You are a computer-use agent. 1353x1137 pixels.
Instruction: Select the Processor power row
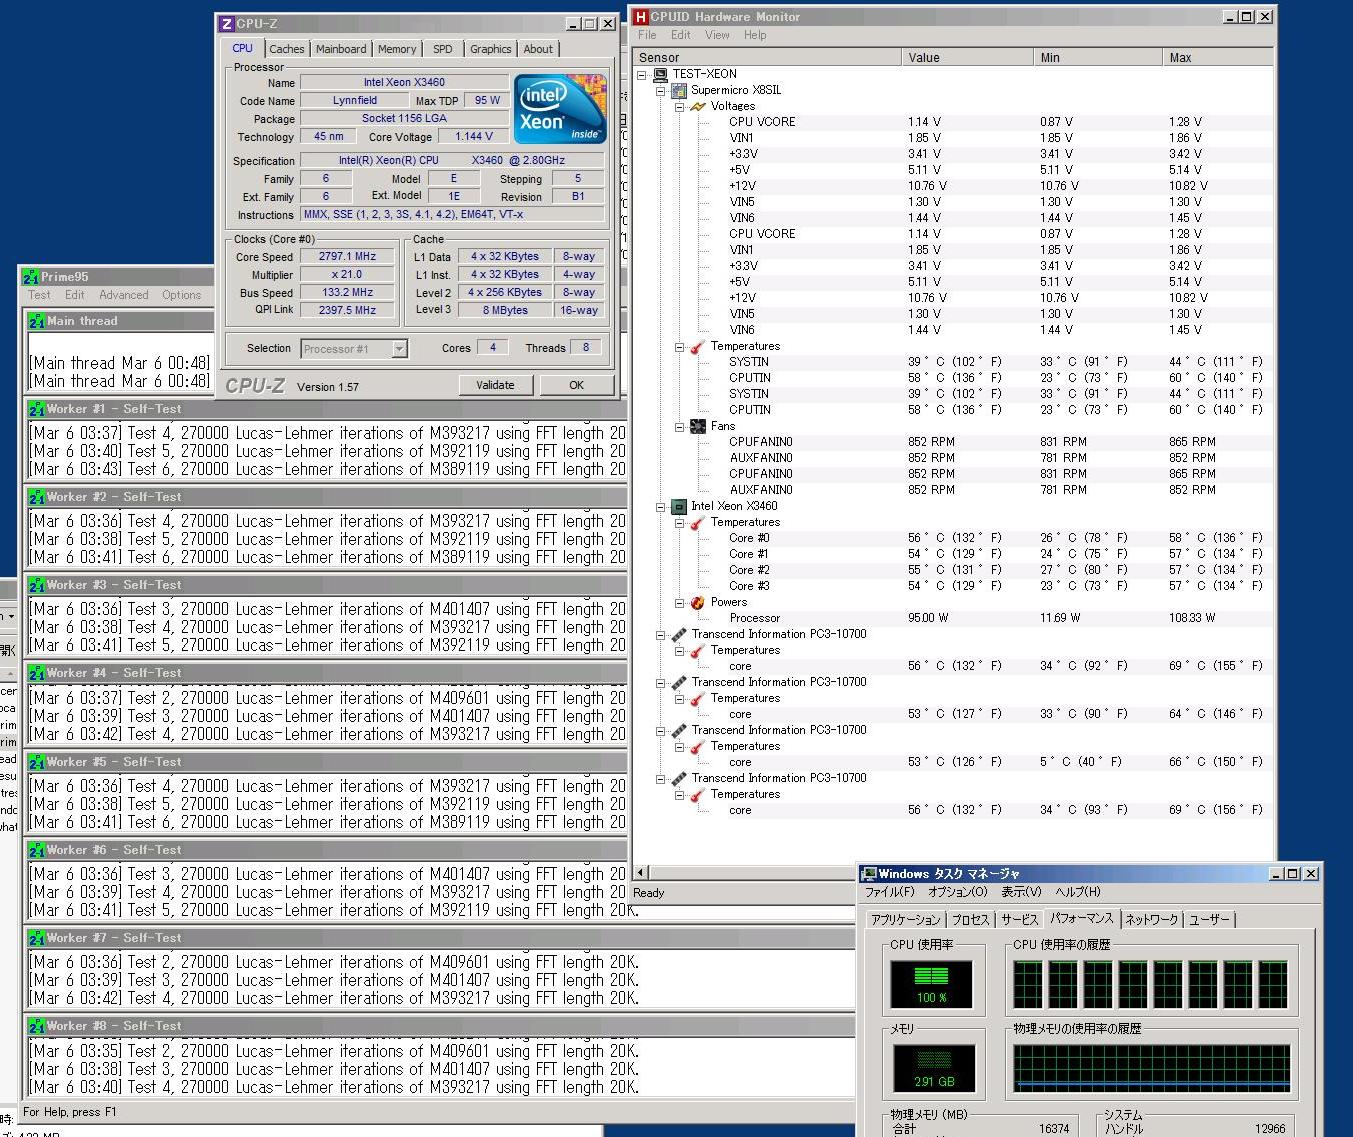pos(953,618)
